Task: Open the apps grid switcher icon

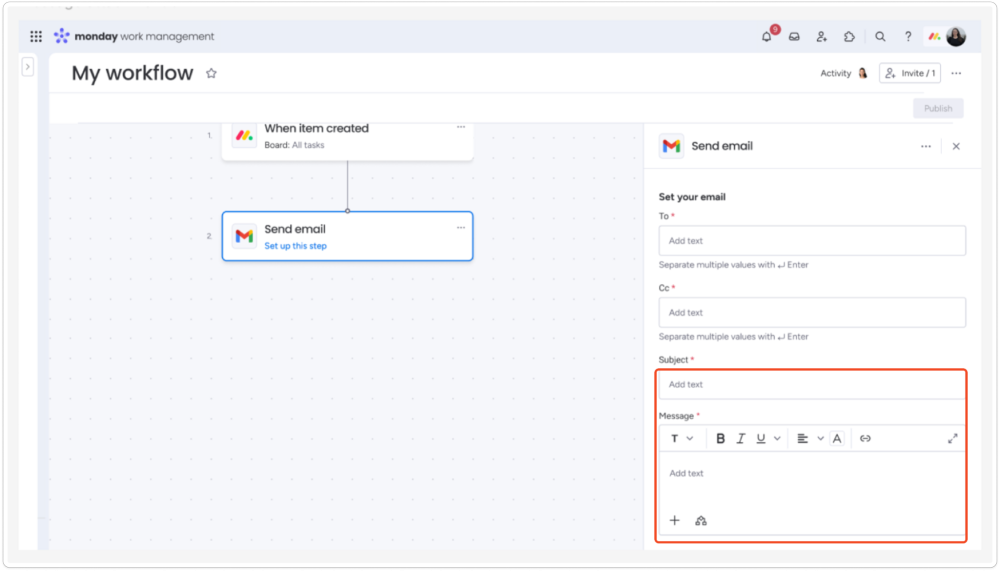Action: tap(36, 37)
